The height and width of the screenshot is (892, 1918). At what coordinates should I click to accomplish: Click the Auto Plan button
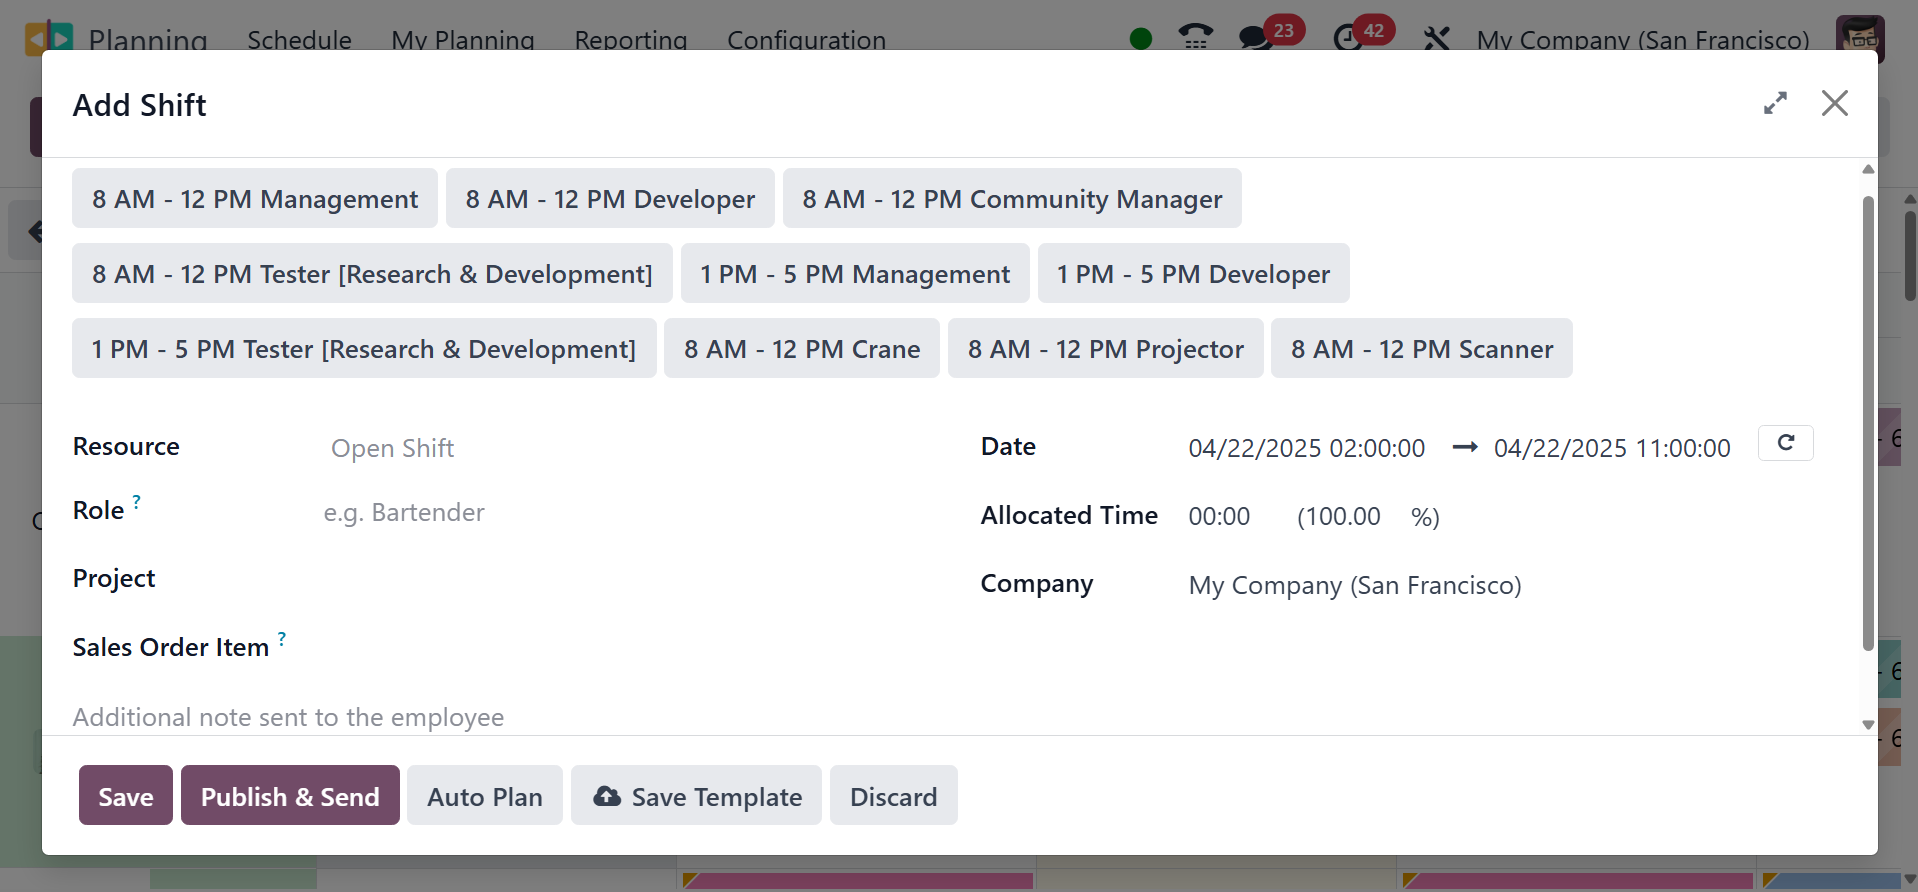click(484, 796)
